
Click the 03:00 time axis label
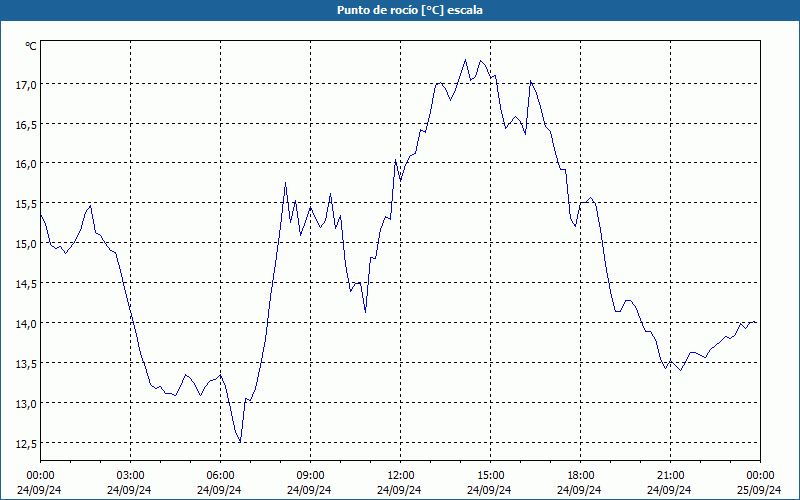(x=131, y=476)
